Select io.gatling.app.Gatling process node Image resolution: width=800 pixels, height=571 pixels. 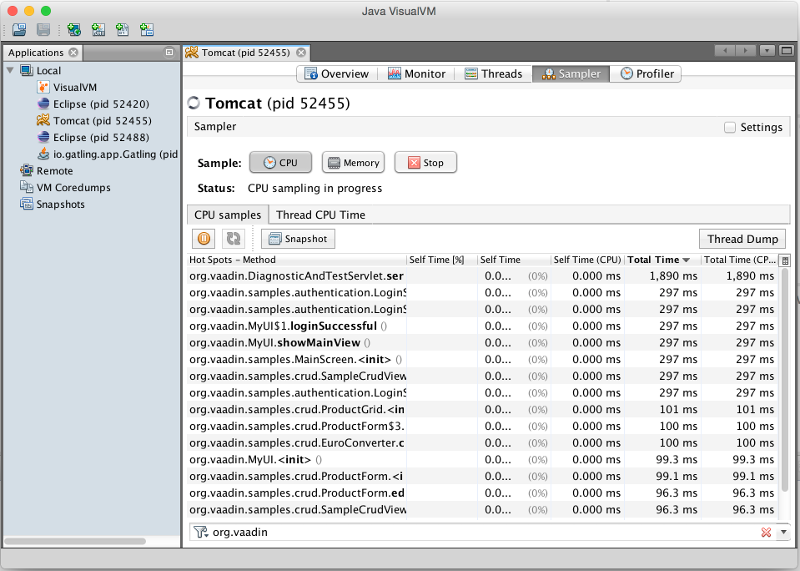(x=108, y=154)
